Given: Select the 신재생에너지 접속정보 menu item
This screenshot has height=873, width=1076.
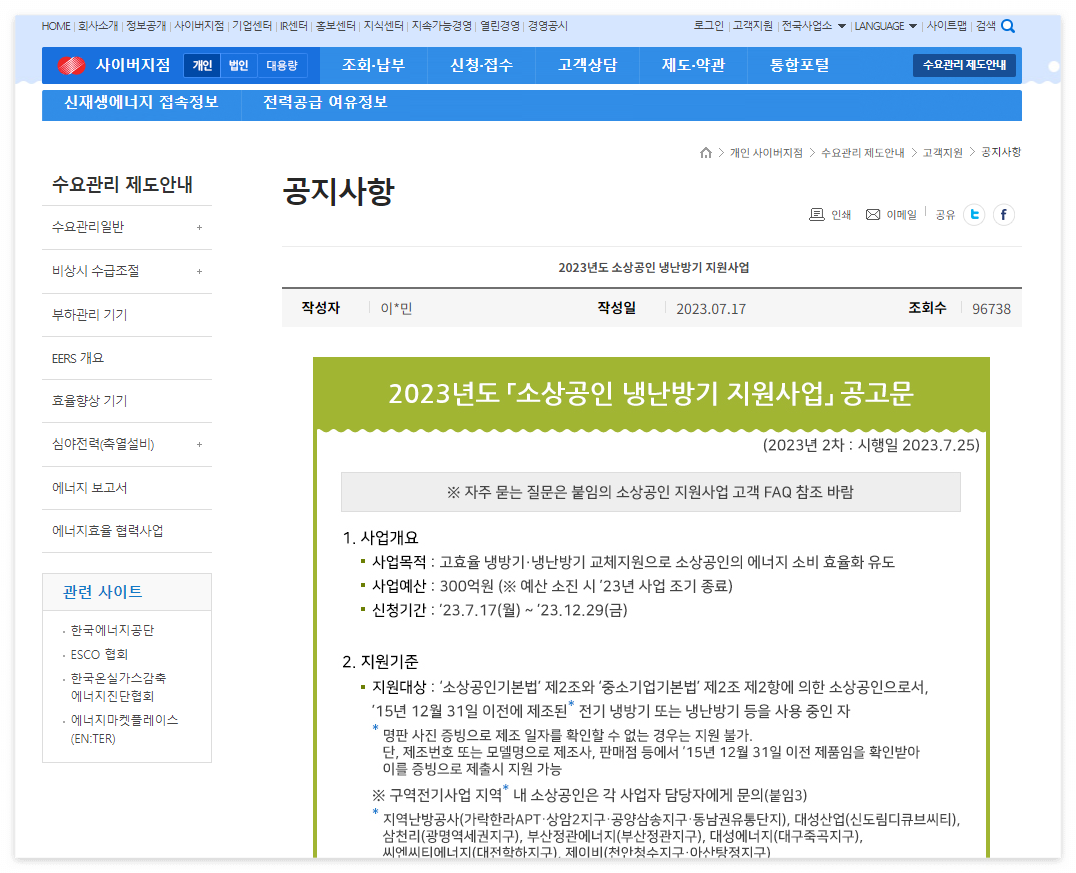Looking at the screenshot, I should 141,103.
